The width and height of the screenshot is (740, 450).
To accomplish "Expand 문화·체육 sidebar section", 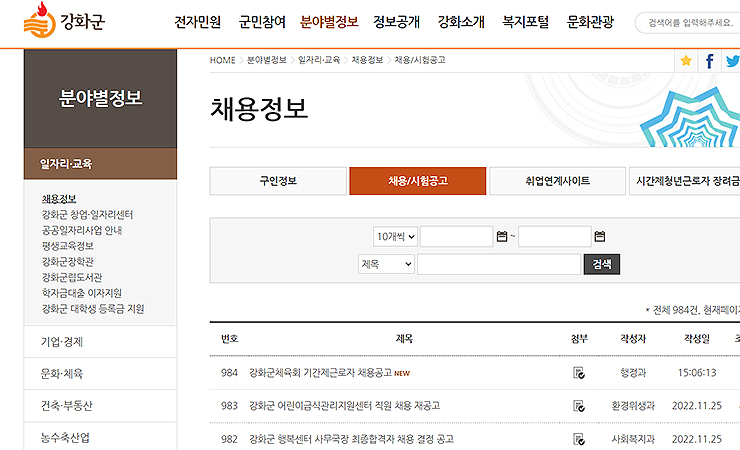I will [x=100, y=374].
